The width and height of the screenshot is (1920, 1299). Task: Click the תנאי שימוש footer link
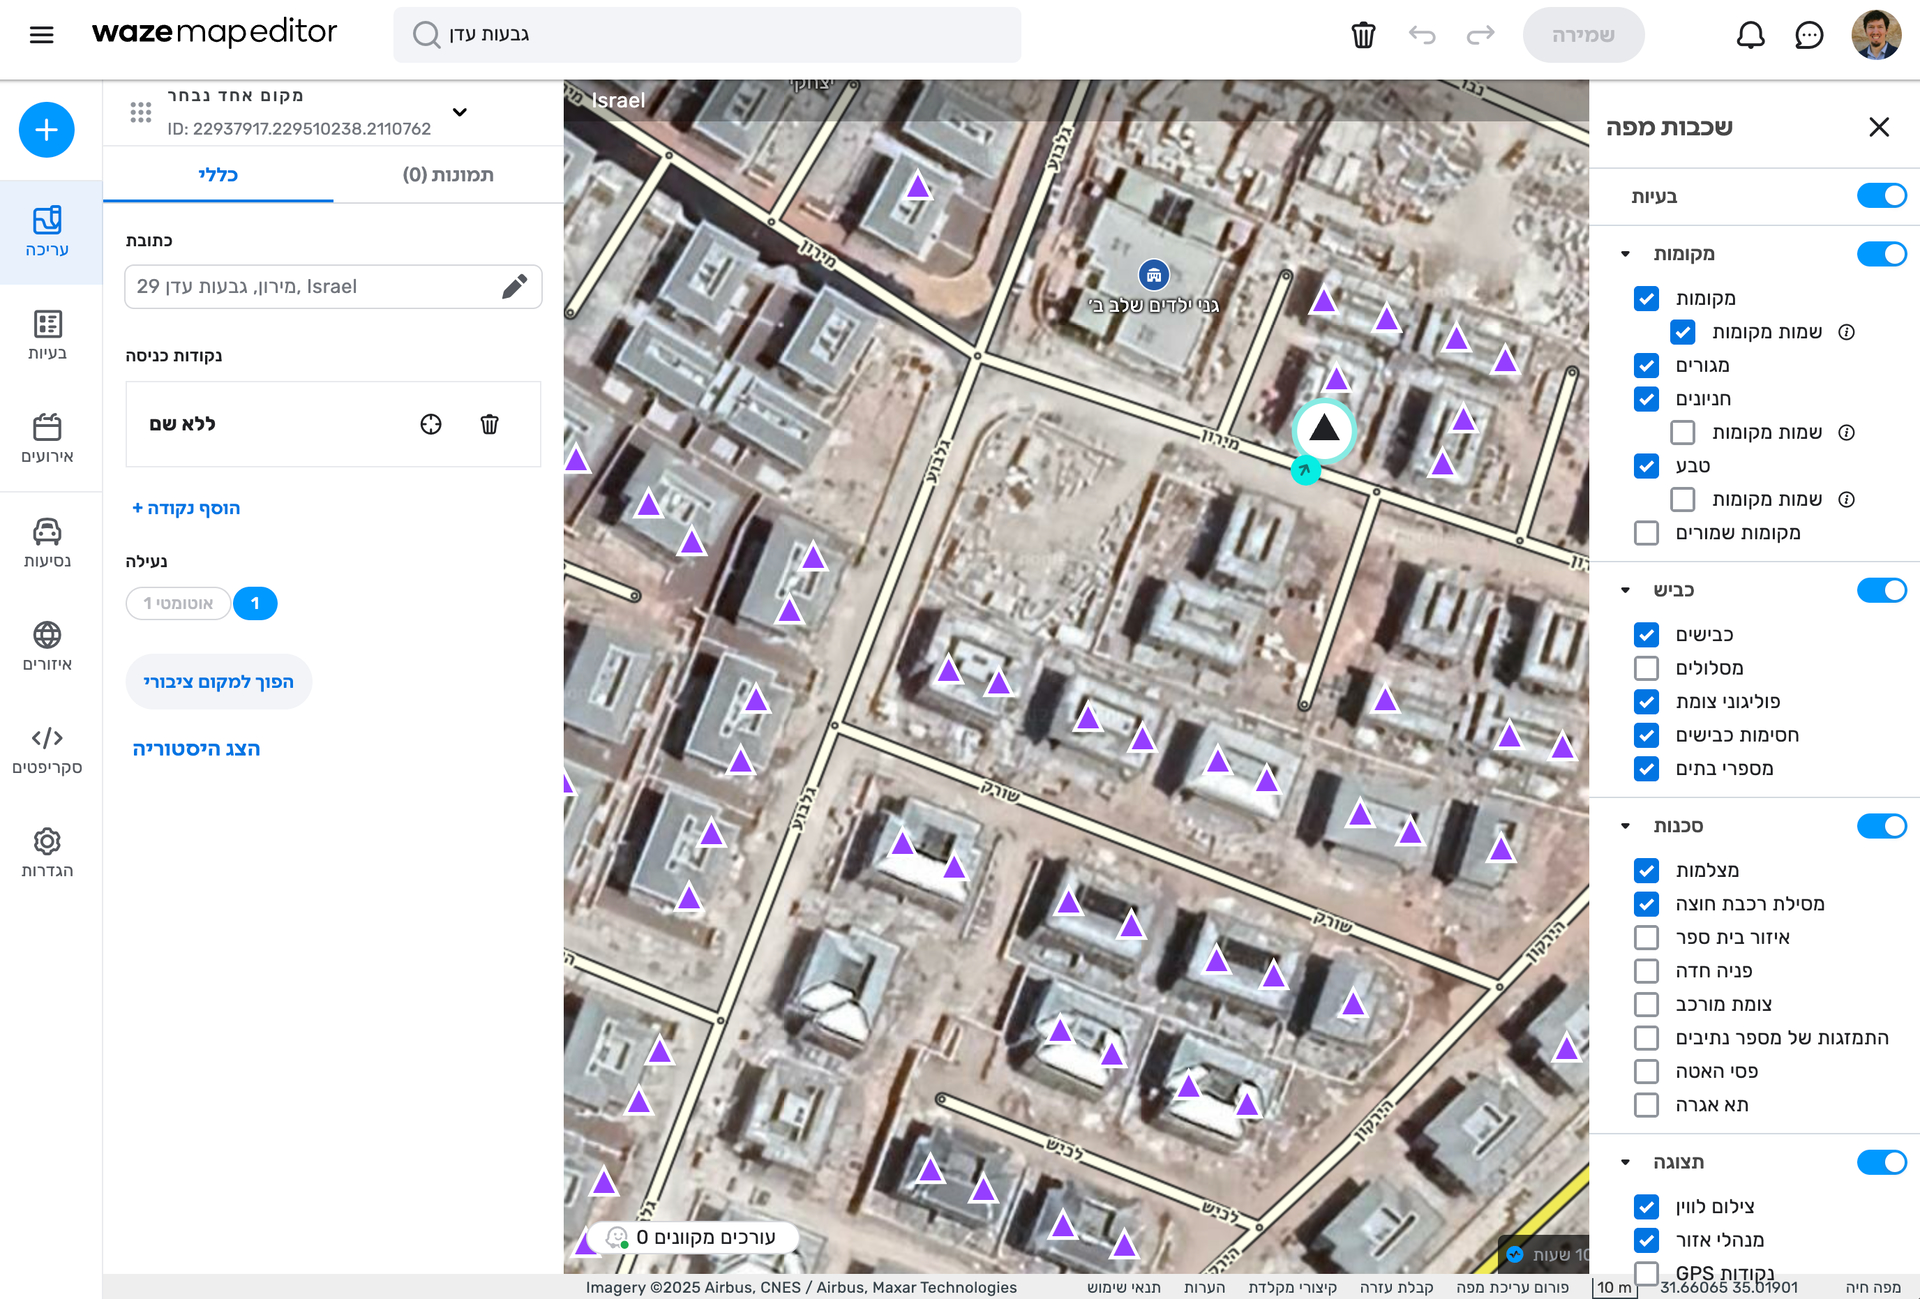[x=1124, y=1288]
